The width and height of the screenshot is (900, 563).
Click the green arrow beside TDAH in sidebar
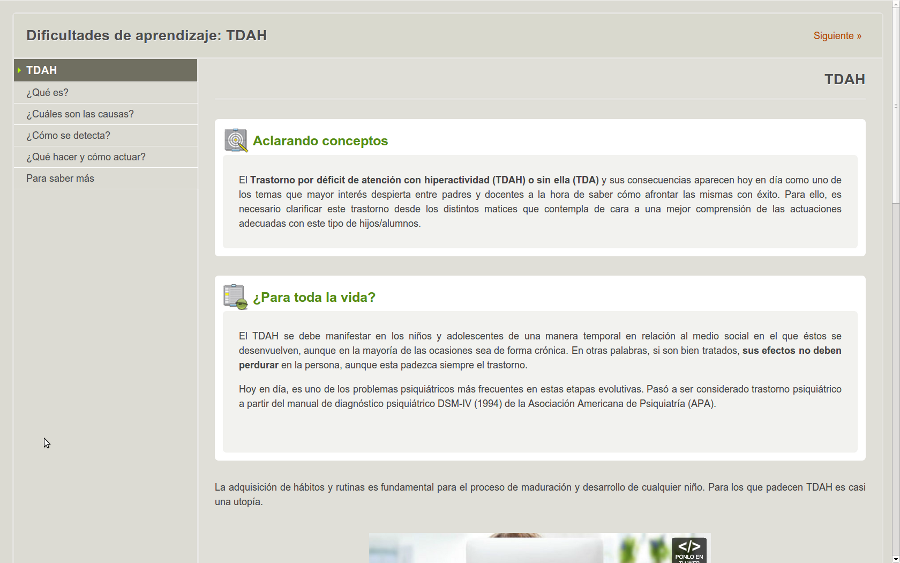click(x=19, y=70)
